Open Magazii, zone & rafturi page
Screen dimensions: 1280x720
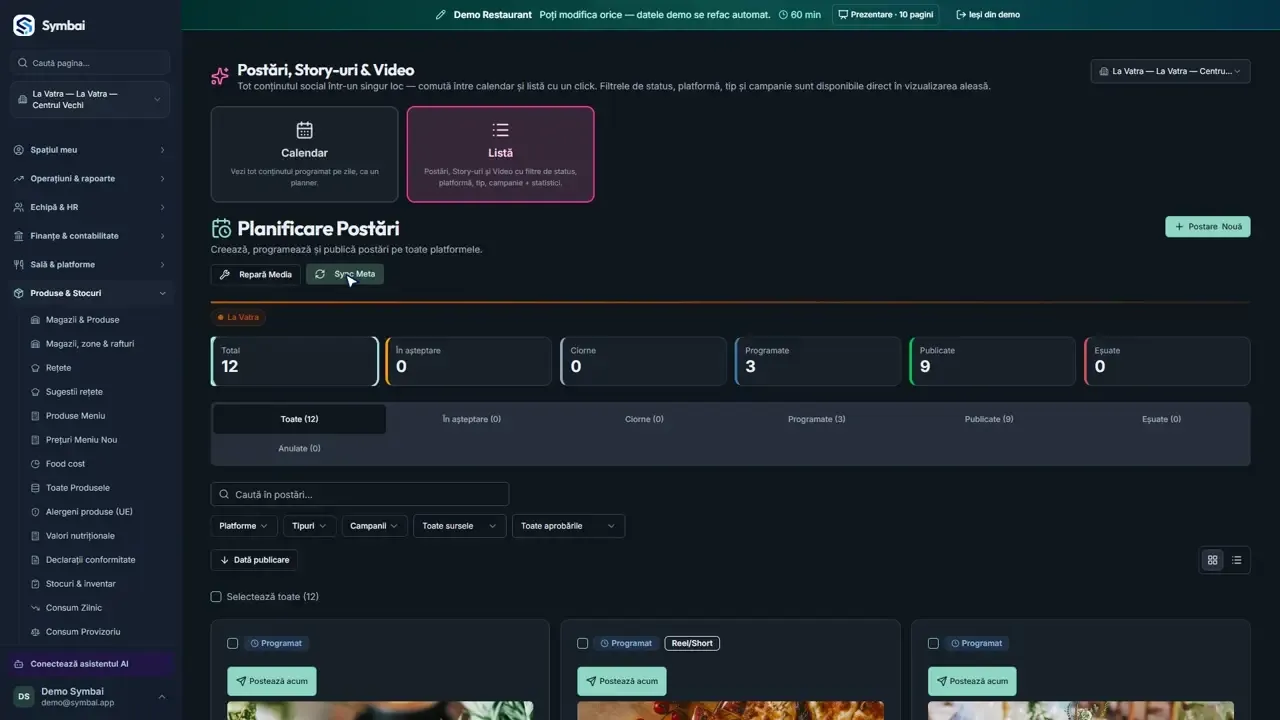pos(89,344)
